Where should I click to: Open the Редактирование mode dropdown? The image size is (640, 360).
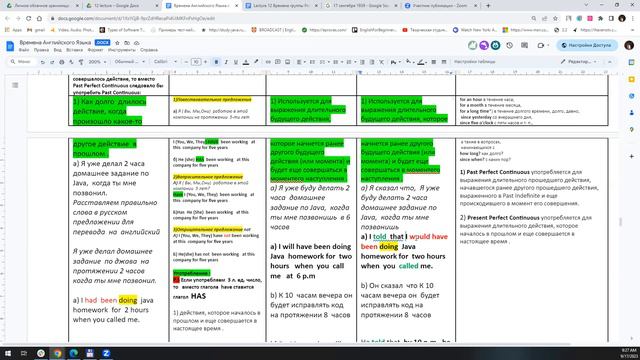pyautogui.click(x=579, y=62)
